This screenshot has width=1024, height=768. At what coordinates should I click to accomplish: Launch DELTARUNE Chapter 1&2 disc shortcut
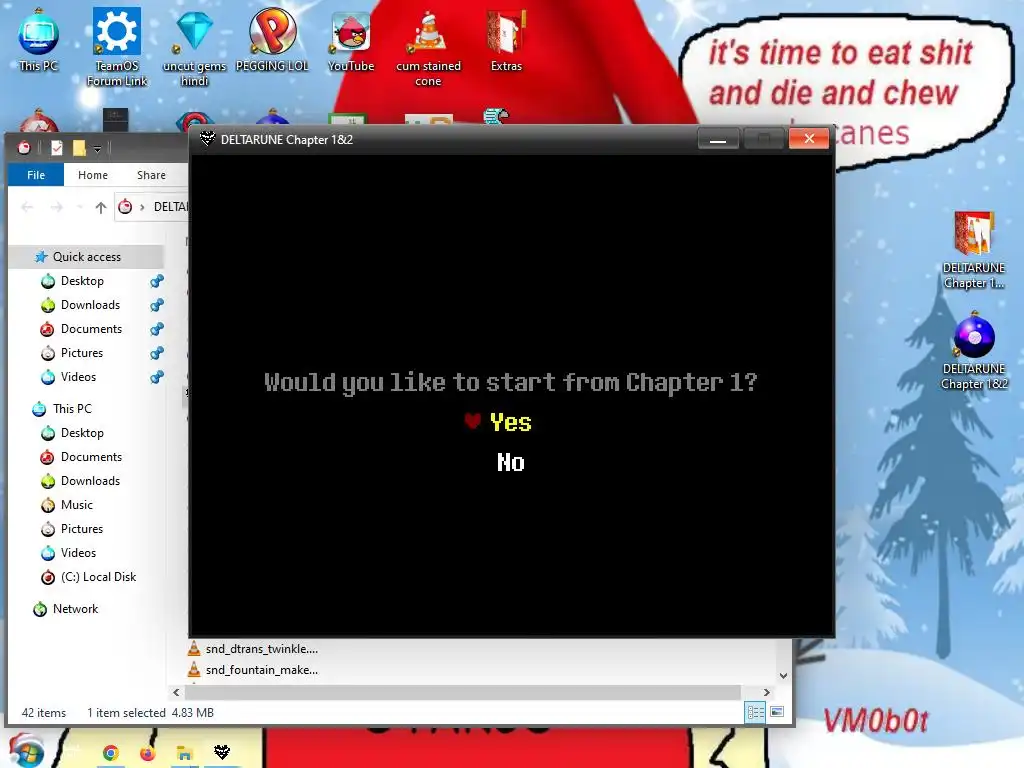click(x=974, y=353)
